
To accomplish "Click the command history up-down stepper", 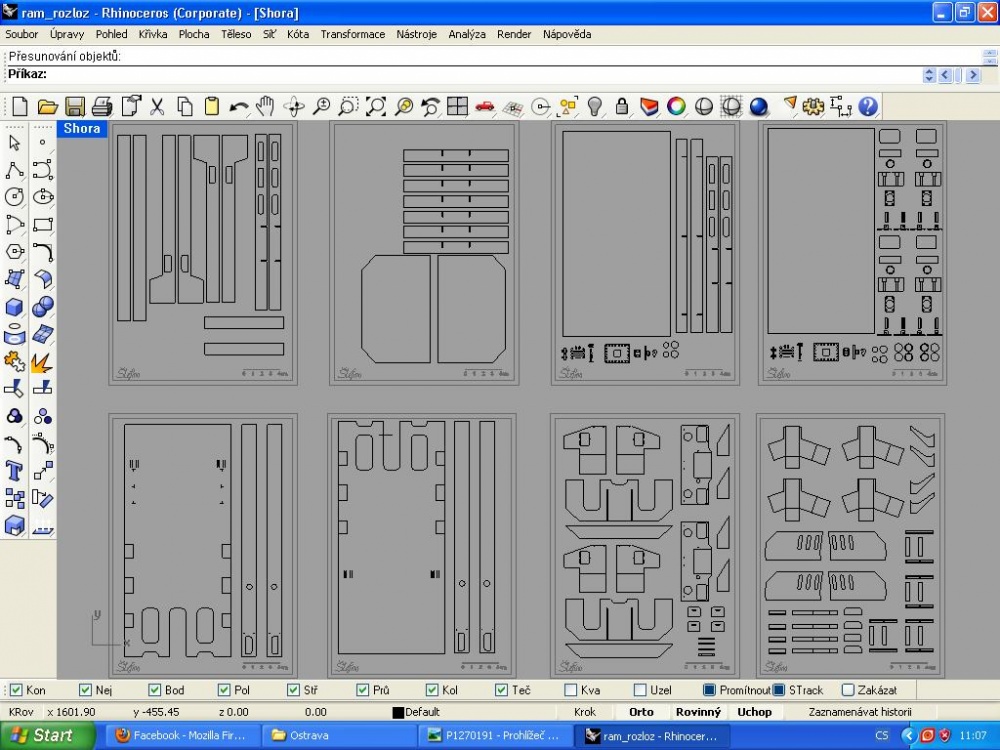I will pos(929,75).
